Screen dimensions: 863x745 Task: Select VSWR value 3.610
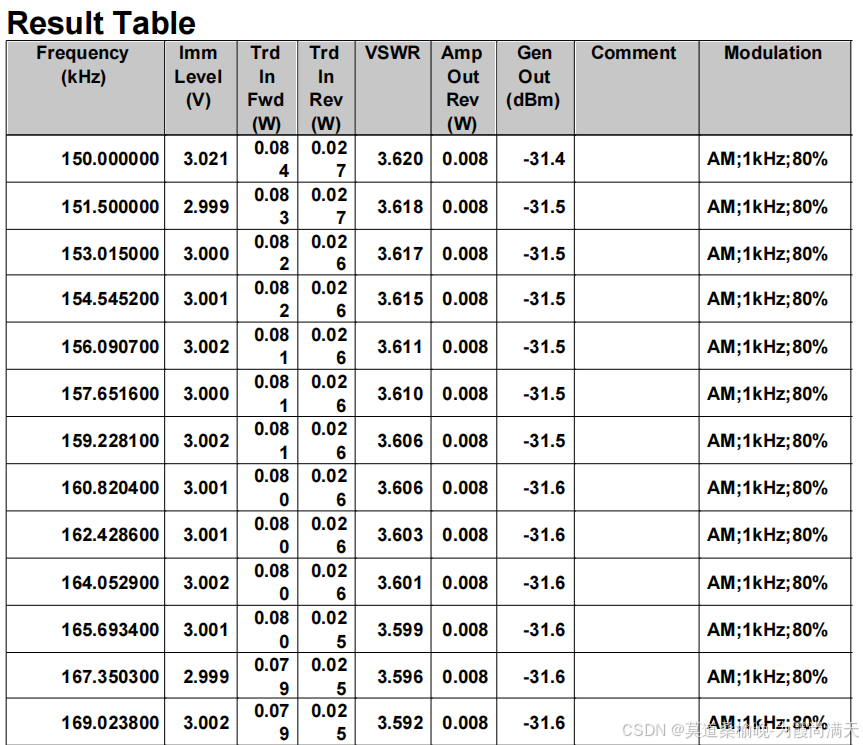tap(400, 394)
